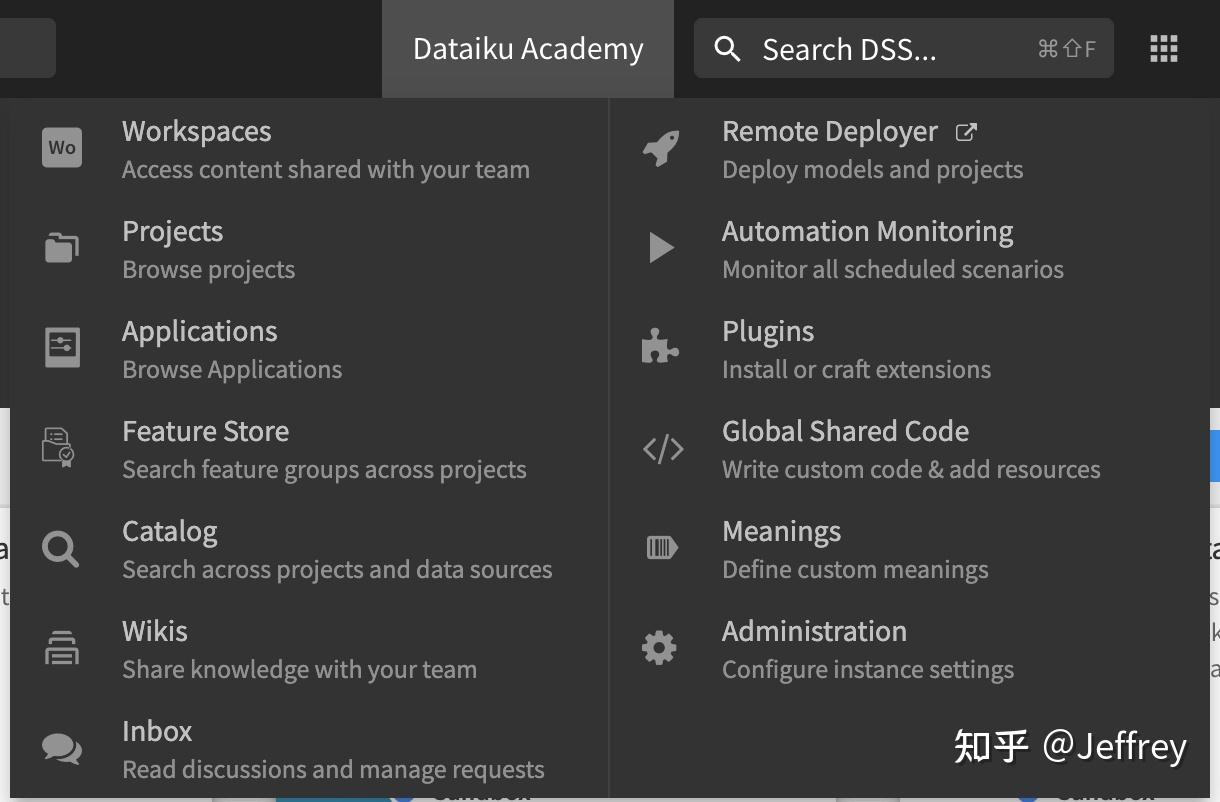
Task: Click the Projects folder icon
Action: [61, 247]
